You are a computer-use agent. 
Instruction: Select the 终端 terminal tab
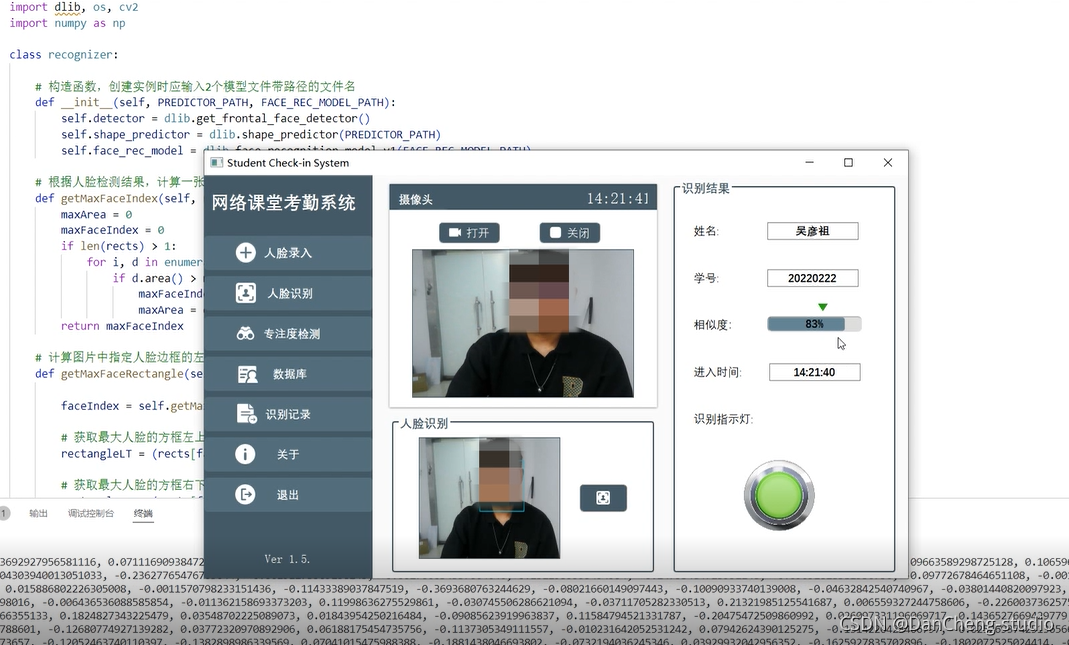[x=143, y=513]
